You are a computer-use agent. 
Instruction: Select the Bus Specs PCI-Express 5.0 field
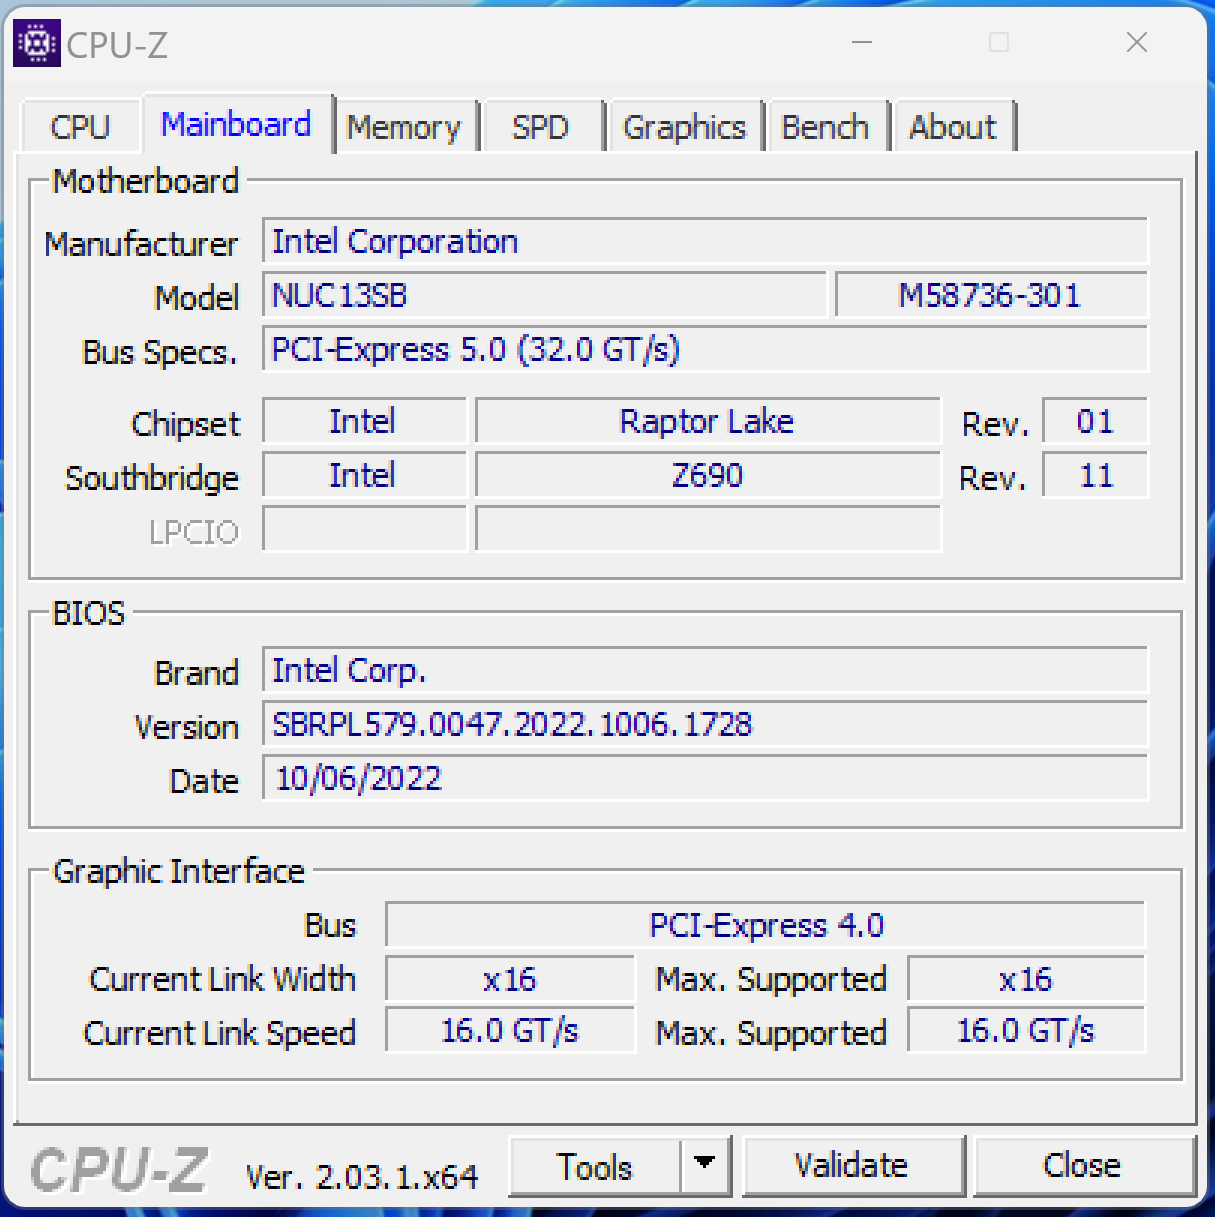coord(704,350)
